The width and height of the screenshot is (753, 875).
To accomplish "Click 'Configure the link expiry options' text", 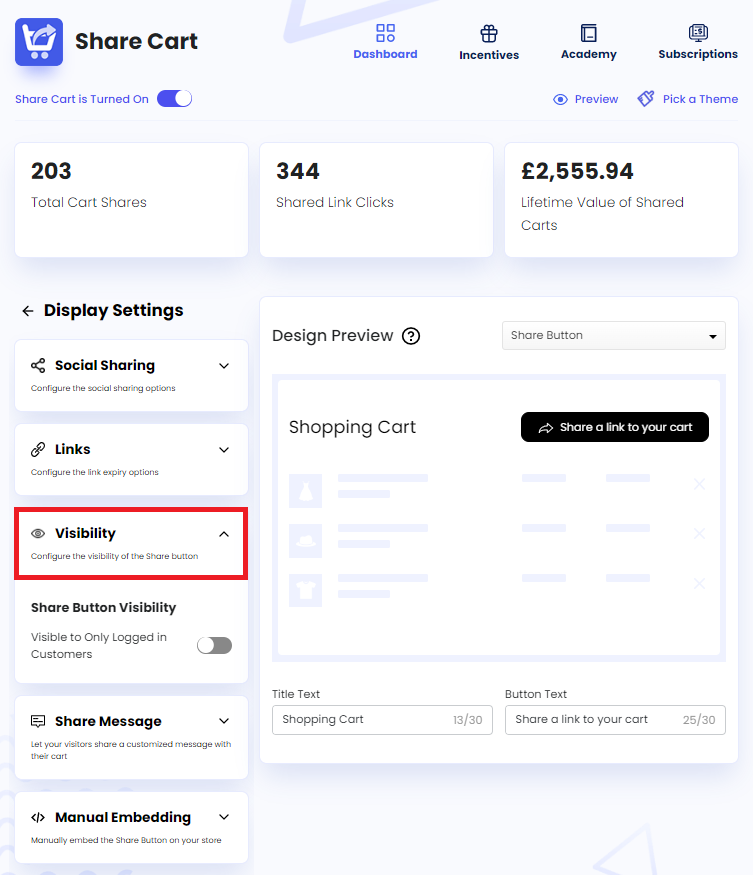I will [94, 472].
